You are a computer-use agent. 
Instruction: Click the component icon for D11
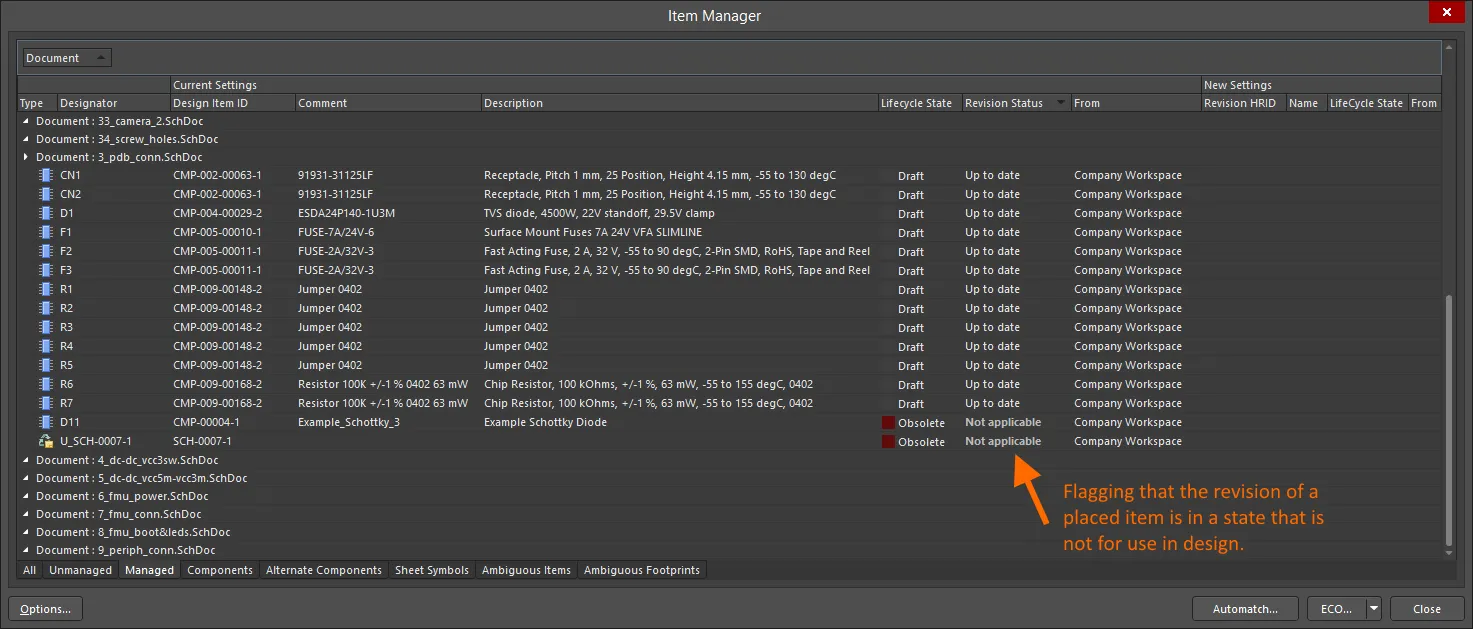click(45, 422)
